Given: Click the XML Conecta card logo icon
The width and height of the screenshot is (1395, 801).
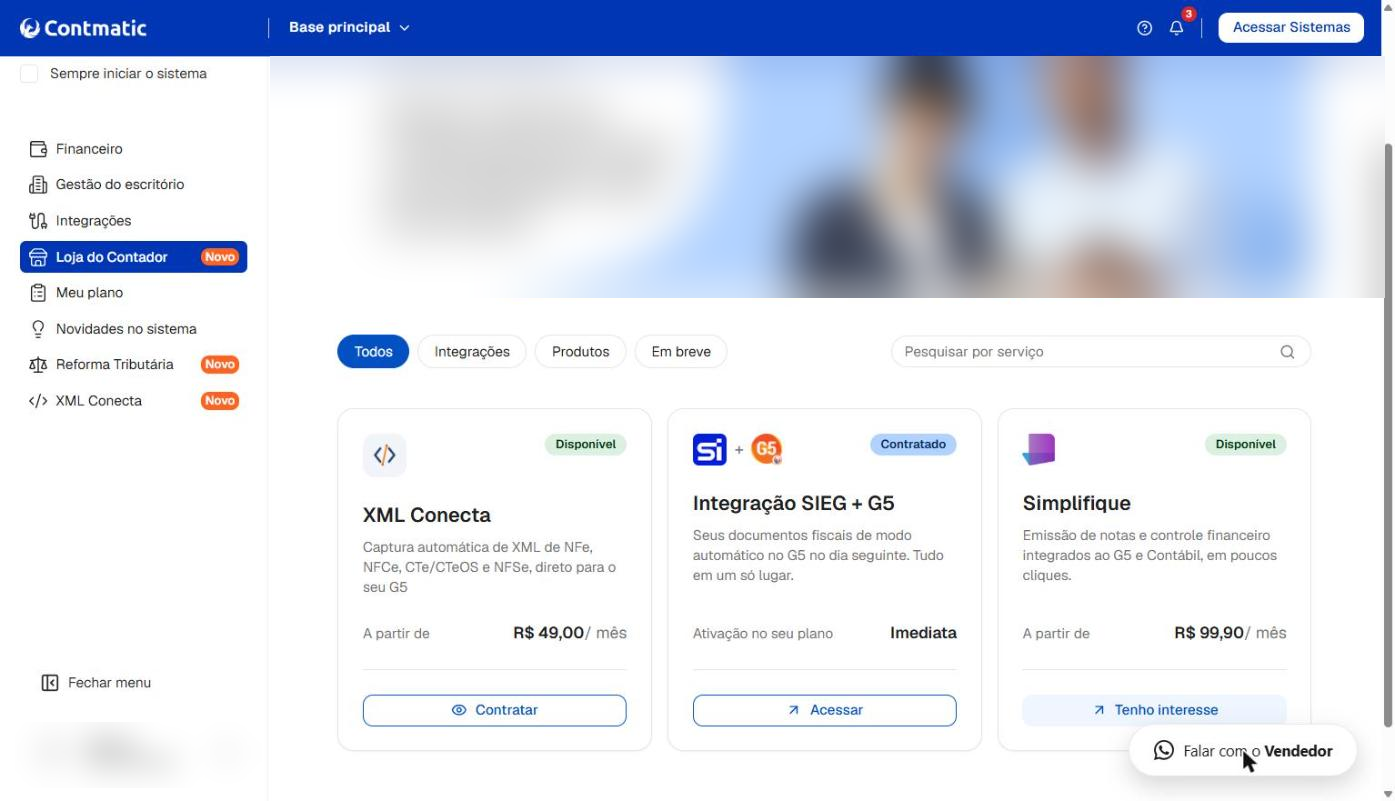Looking at the screenshot, I should pyautogui.click(x=385, y=455).
